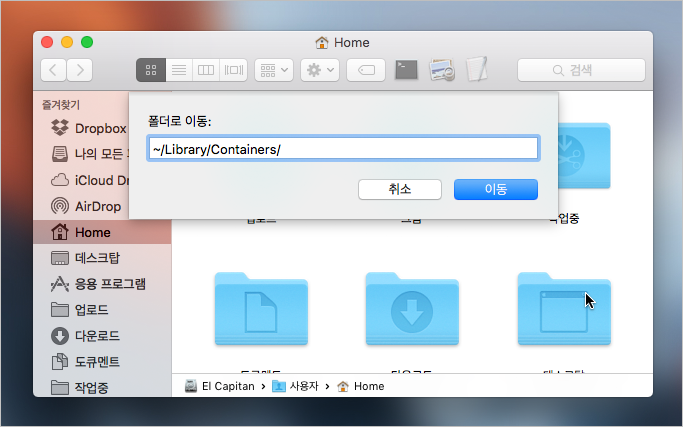Click El Capitan in the path bar
Screen dimensions: 683x427
pos(220,386)
